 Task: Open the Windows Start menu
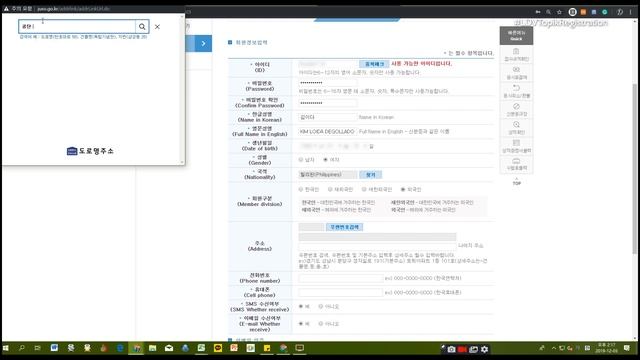click(x=6, y=348)
